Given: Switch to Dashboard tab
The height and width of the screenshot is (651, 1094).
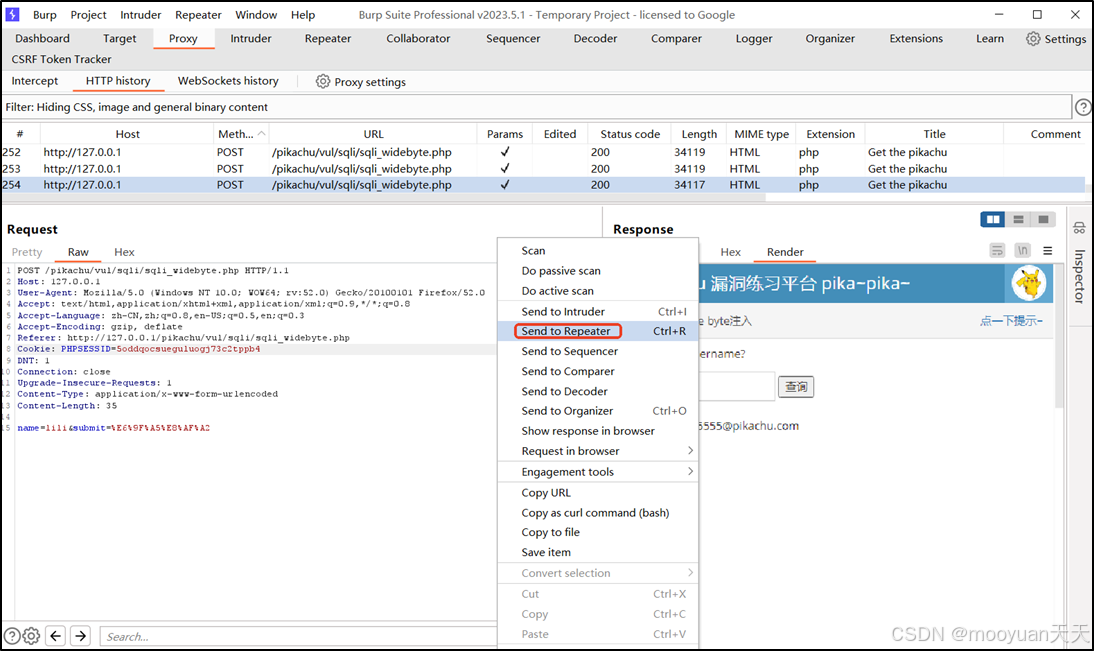Looking at the screenshot, I should pos(43,38).
